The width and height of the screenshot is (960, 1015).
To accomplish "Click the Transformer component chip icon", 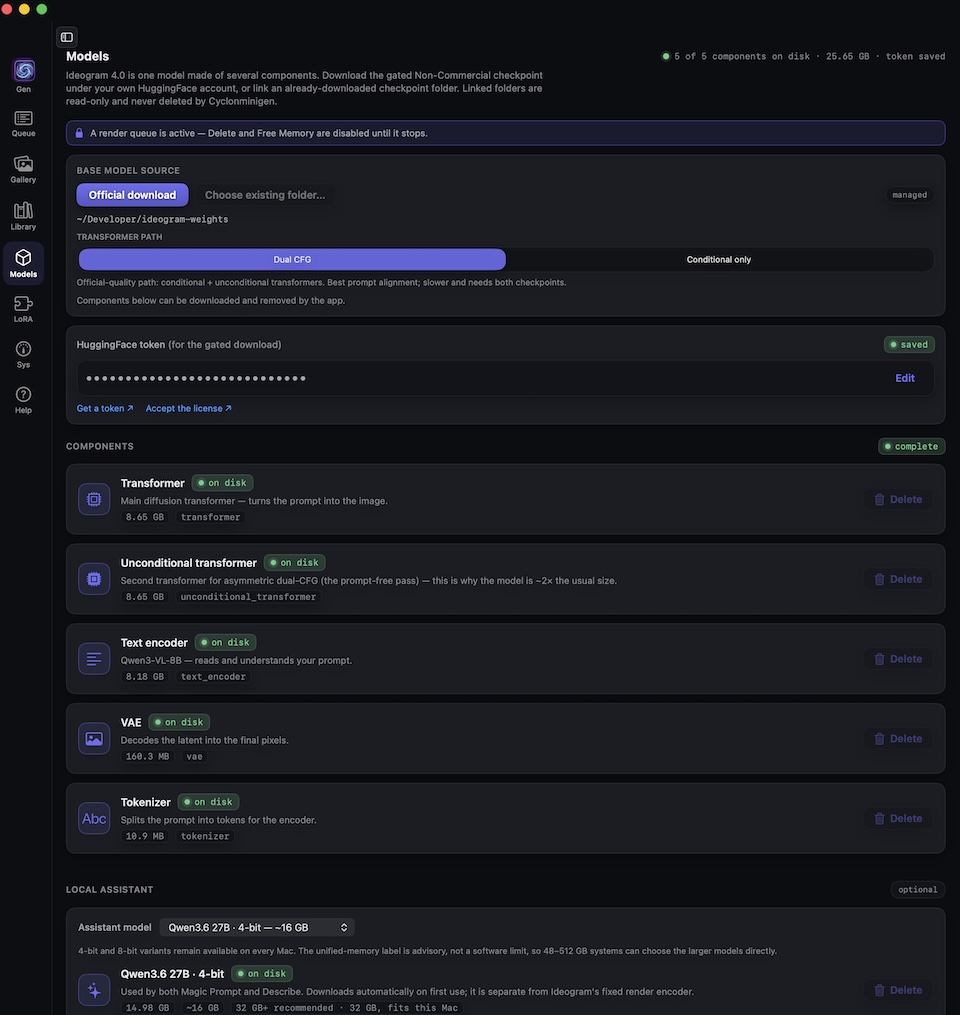I will (x=94, y=499).
